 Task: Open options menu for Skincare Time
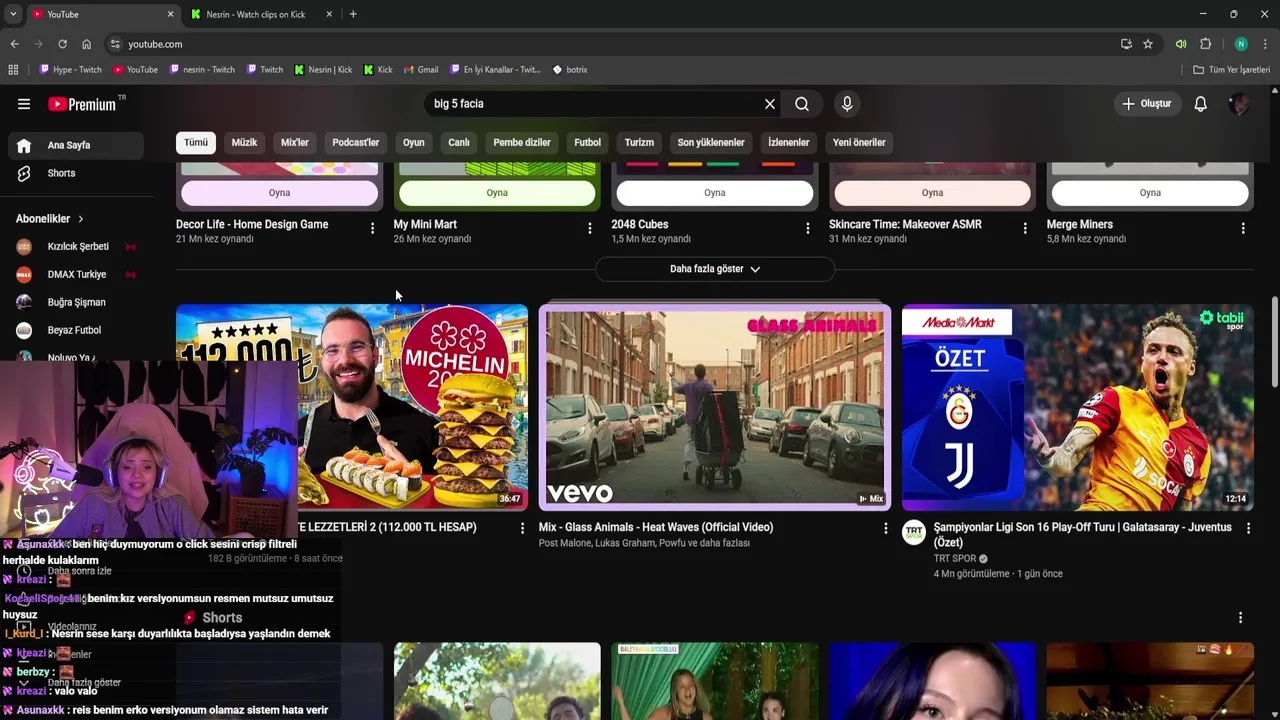1025,229
